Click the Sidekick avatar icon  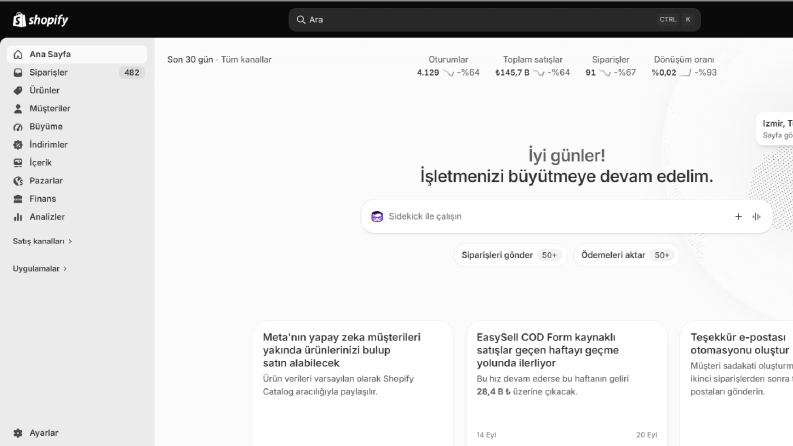coord(377,216)
